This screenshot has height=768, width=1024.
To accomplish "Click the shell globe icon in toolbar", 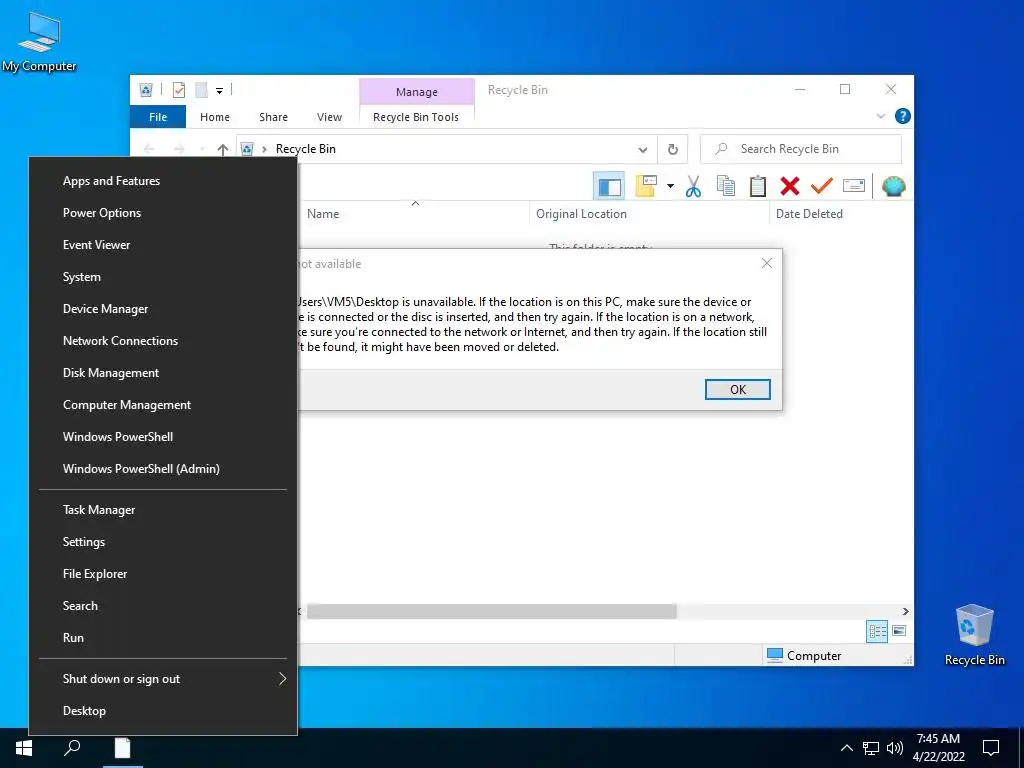I will click(893, 186).
